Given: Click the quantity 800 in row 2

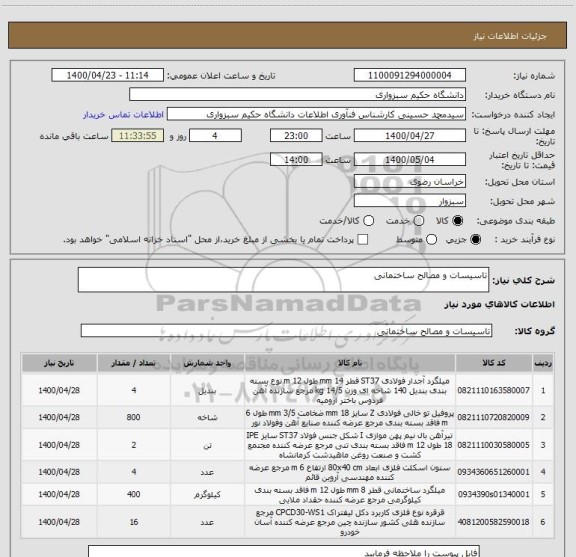Looking at the screenshot, I should 133,417.
